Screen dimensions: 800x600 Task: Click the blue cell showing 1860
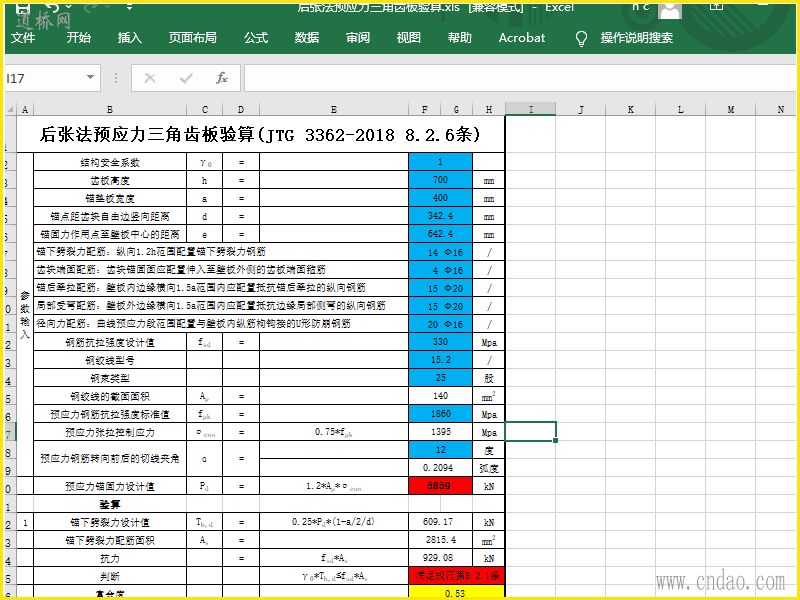pos(440,414)
